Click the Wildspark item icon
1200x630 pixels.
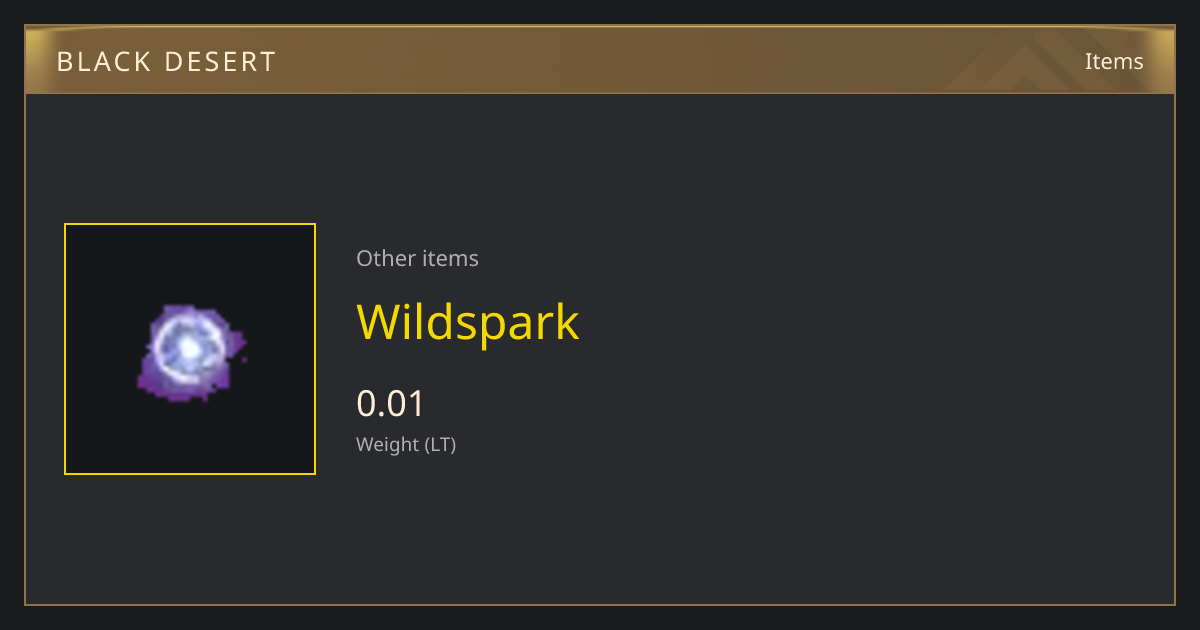click(190, 349)
